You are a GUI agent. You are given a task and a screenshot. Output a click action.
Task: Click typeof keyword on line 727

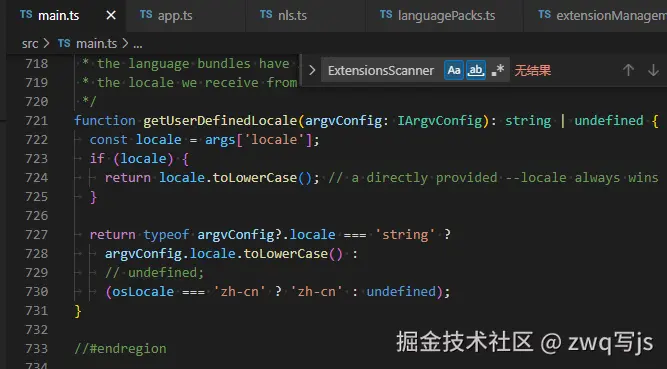coord(166,235)
